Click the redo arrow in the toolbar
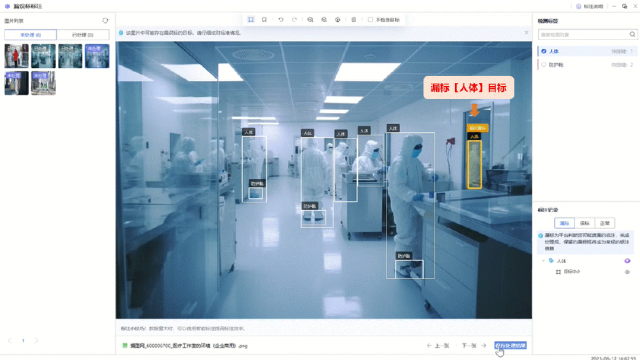Screen dimensions: 640x360 pyautogui.click(x=294, y=20)
